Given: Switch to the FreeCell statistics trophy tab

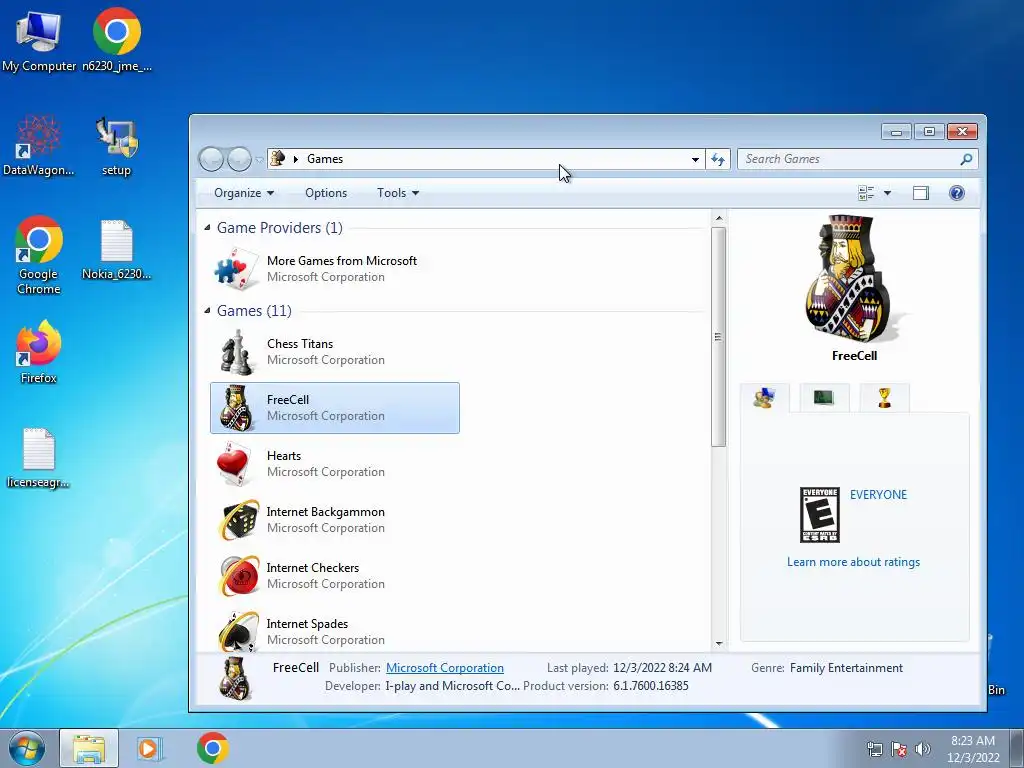Looking at the screenshot, I should [x=884, y=397].
